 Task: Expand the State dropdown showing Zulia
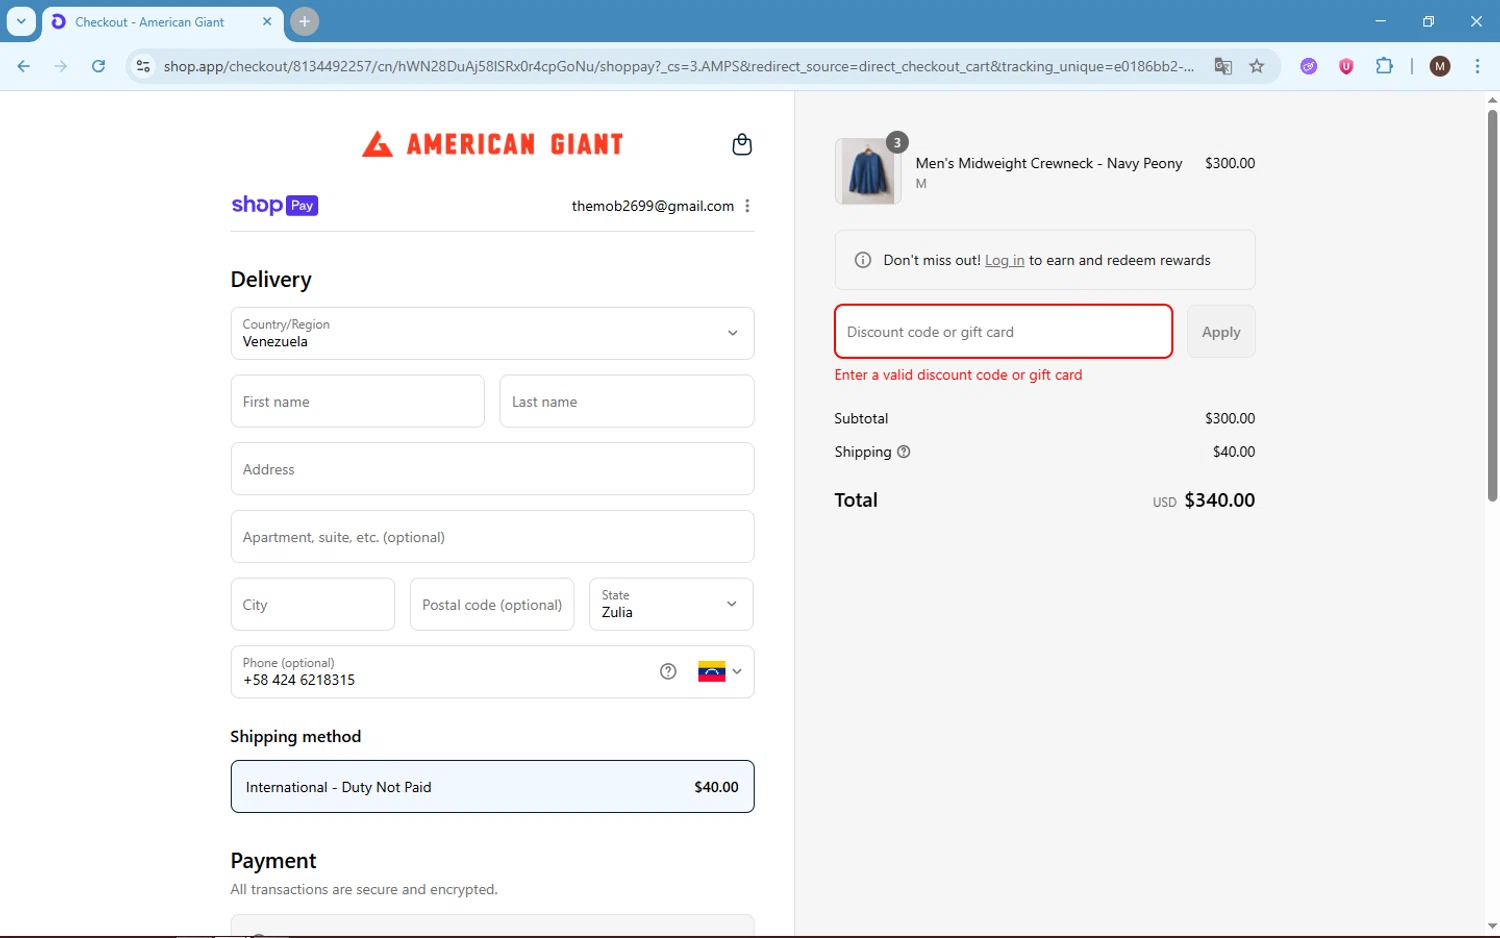[671, 604]
